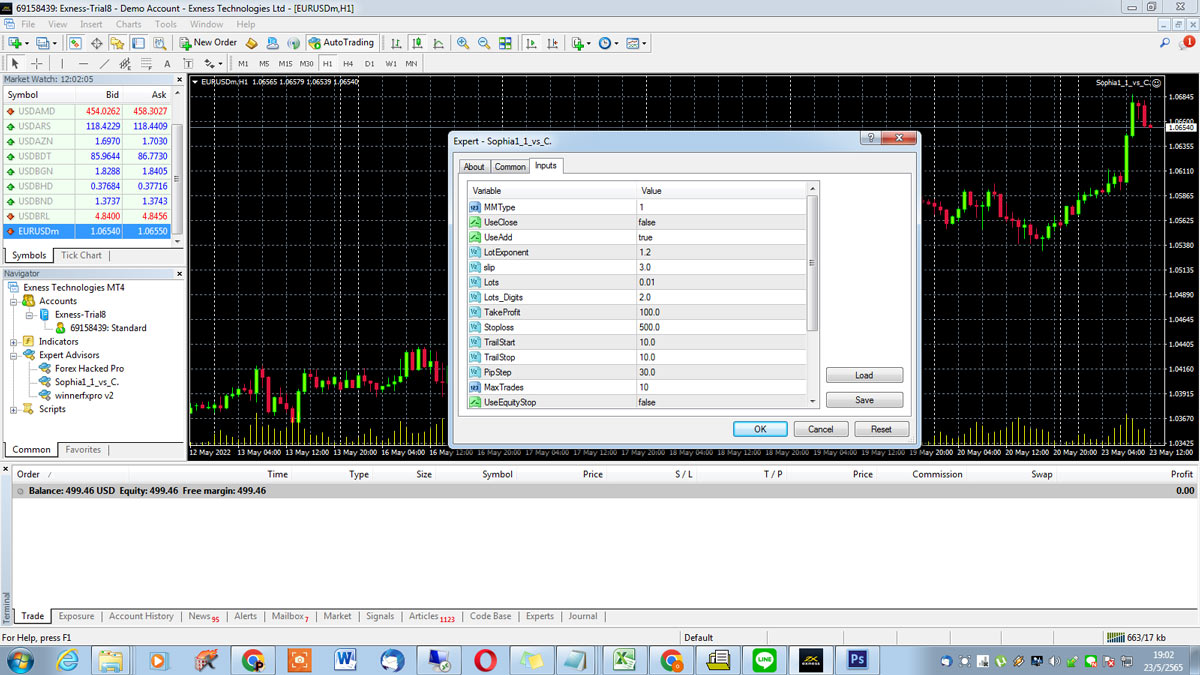The width and height of the screenshot is (1200, 675).
Task: Switch chart to candlestick mode
Action: [x=417, y=43]
